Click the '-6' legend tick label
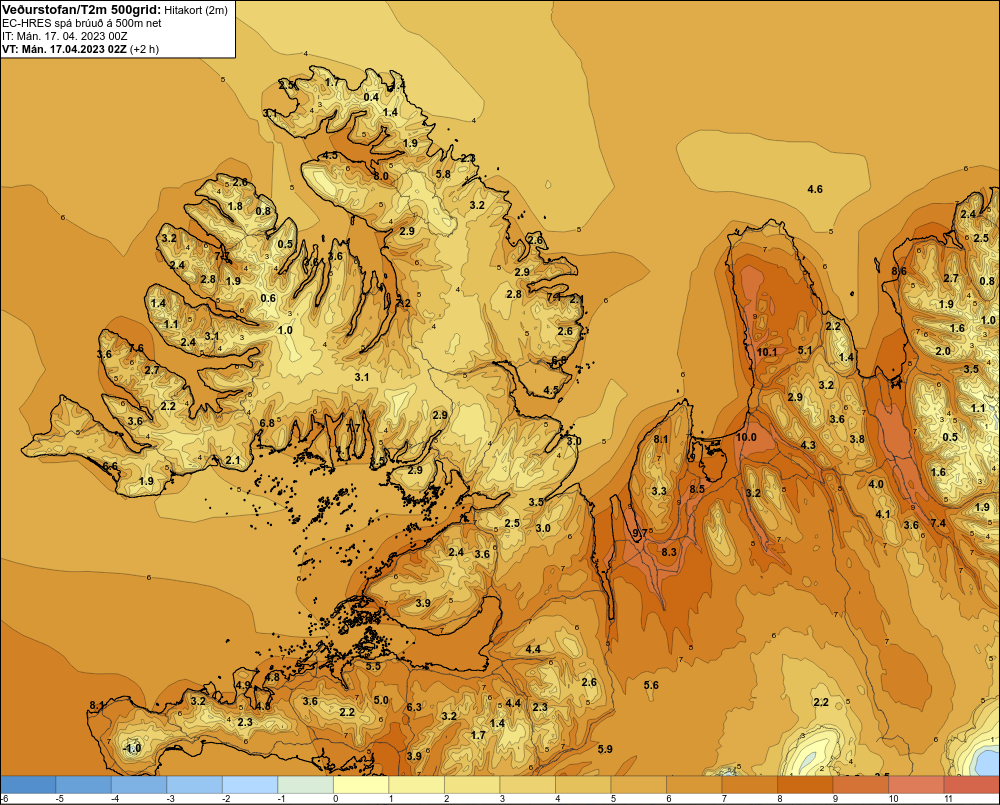The height and width of the screenshot is (805, 1000). coord(4,799)
